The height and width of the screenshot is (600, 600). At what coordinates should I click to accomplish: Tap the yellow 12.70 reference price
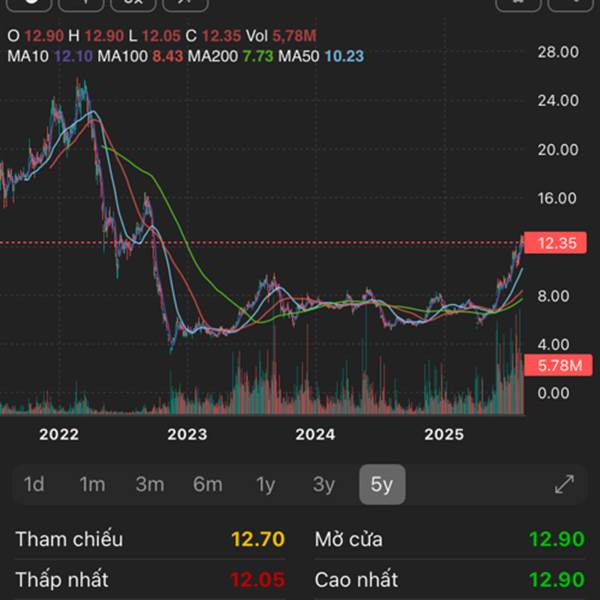[x=258, y=539]
